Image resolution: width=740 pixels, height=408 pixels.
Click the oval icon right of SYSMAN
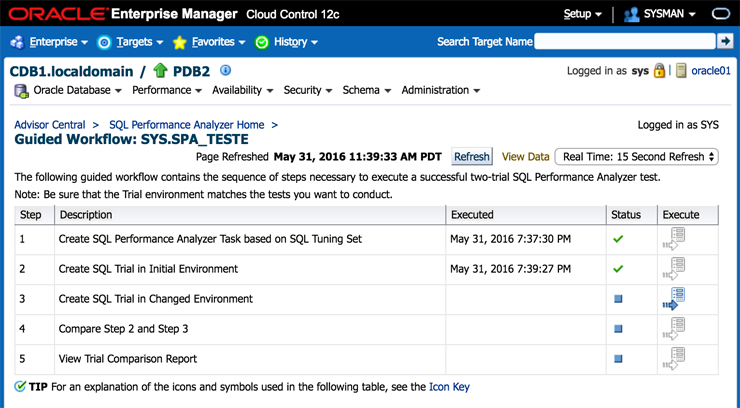click(720, 15)
